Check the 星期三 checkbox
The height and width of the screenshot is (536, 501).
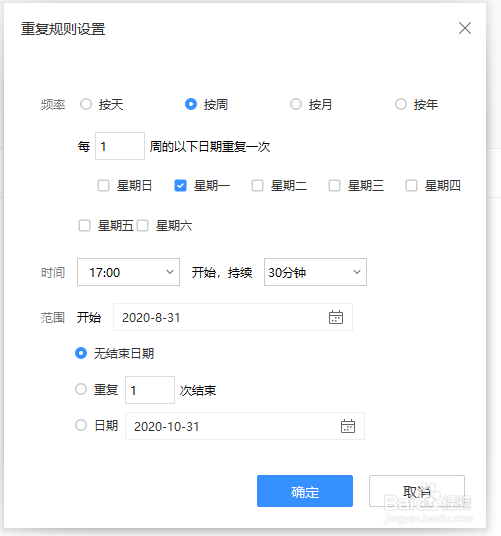tap(334, 186)
